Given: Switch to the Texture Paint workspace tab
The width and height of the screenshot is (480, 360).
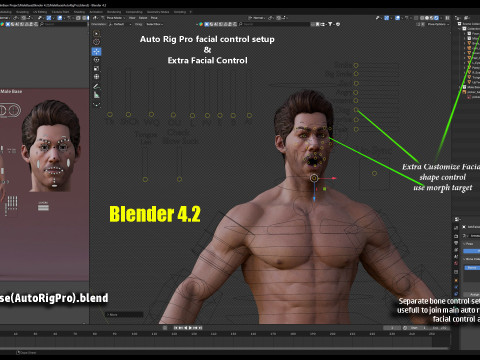Looking at the screenshot, I should click(60, 12).
